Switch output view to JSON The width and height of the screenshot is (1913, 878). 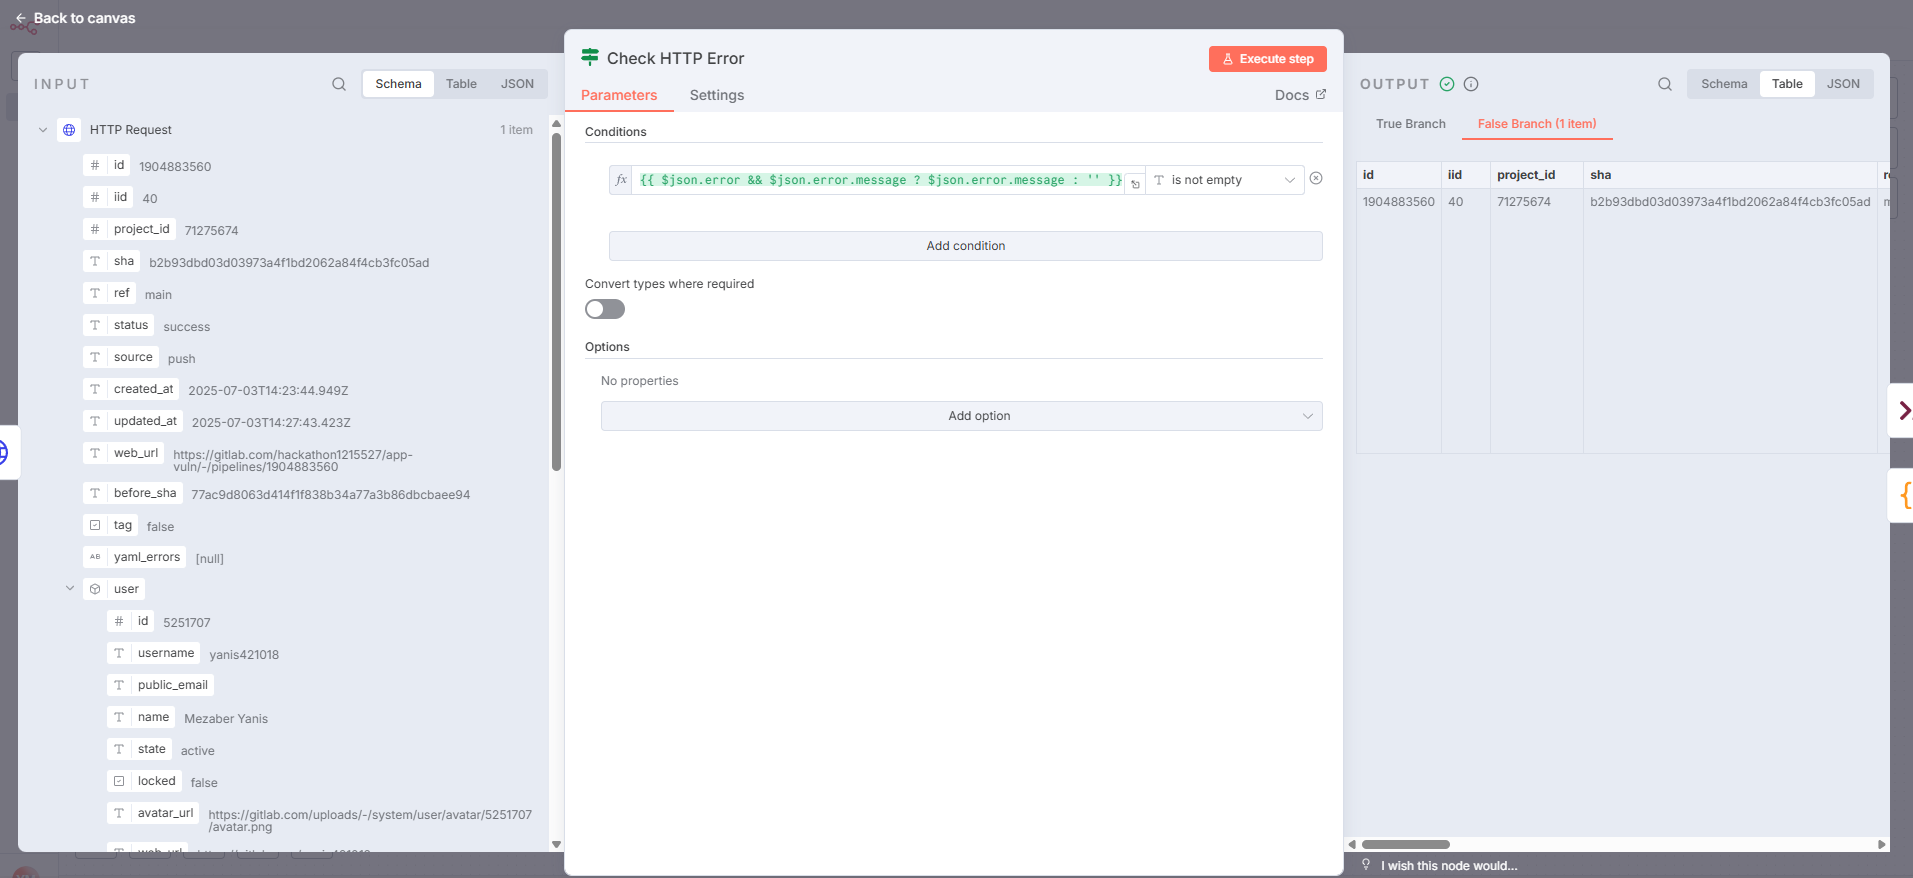tap(1842, 84)
